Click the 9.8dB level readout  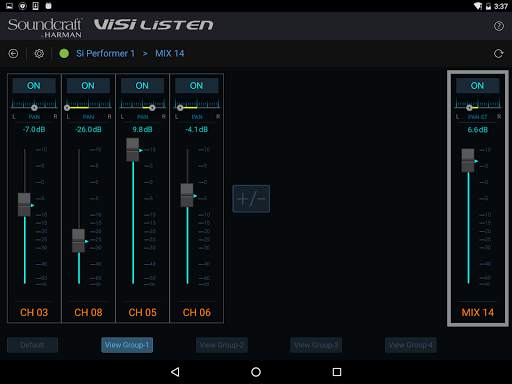pos(142,129)
